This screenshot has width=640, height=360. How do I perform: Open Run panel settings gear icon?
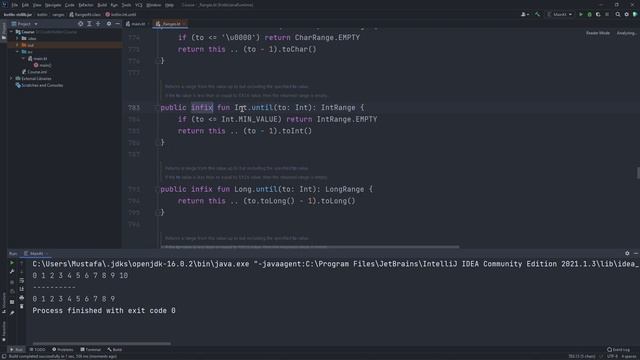click(x=627, y=253)
